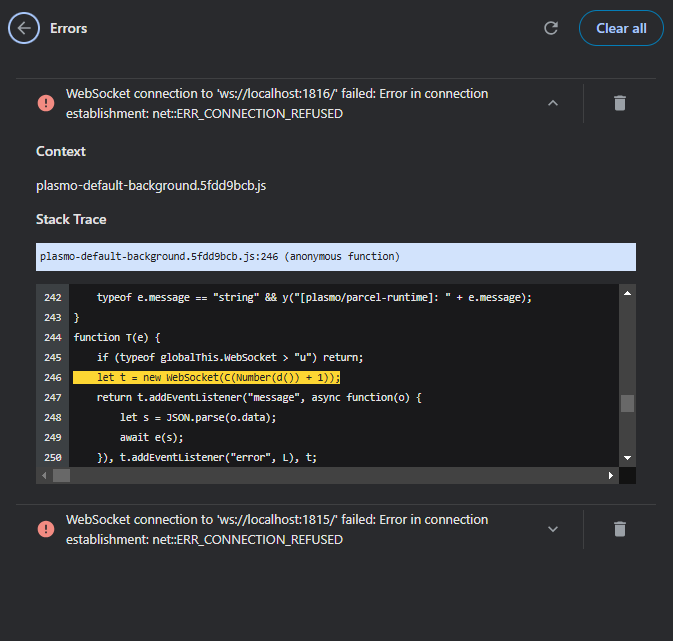Click the 'Context' heading

61,152
